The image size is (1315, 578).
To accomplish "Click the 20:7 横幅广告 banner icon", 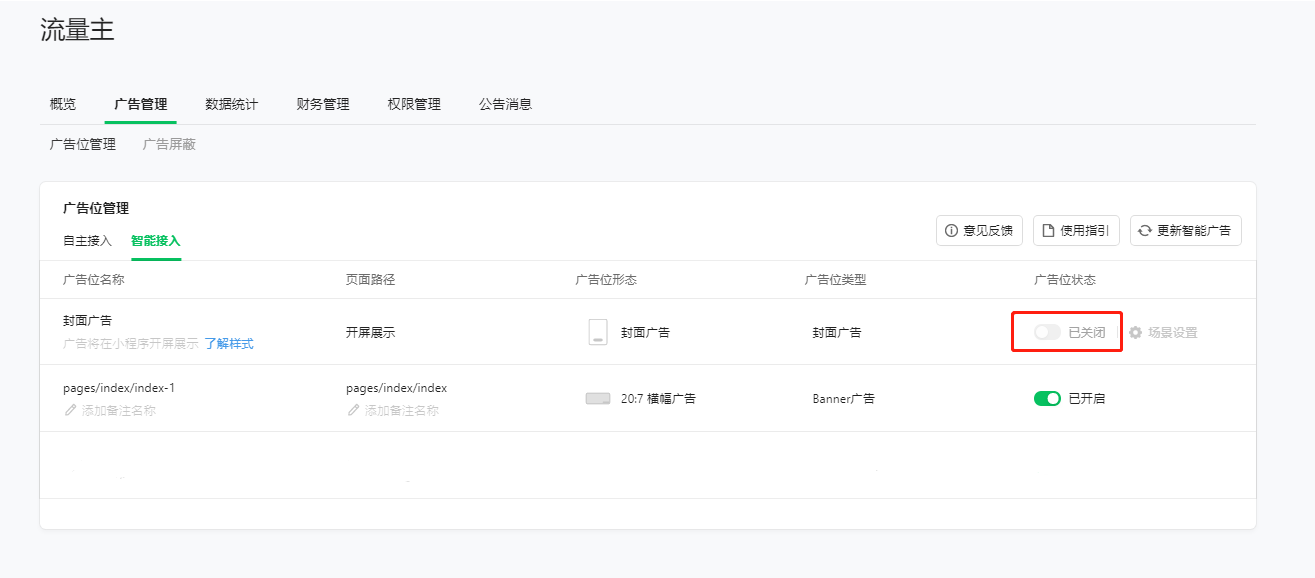I will (x=598, y=398).
